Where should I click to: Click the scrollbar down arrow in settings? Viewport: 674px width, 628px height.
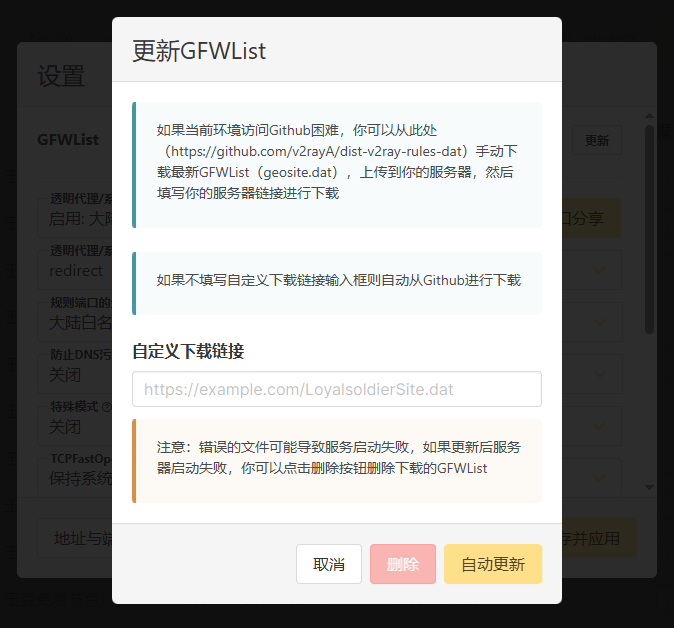click(649, 487)
